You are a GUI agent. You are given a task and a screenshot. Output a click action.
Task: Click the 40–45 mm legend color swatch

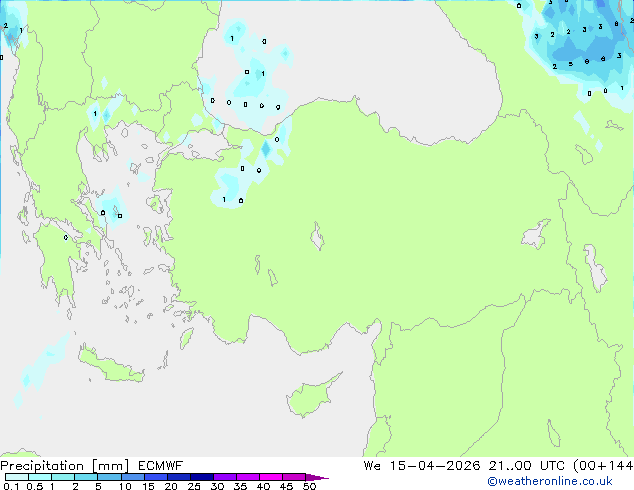pos(271,477)
